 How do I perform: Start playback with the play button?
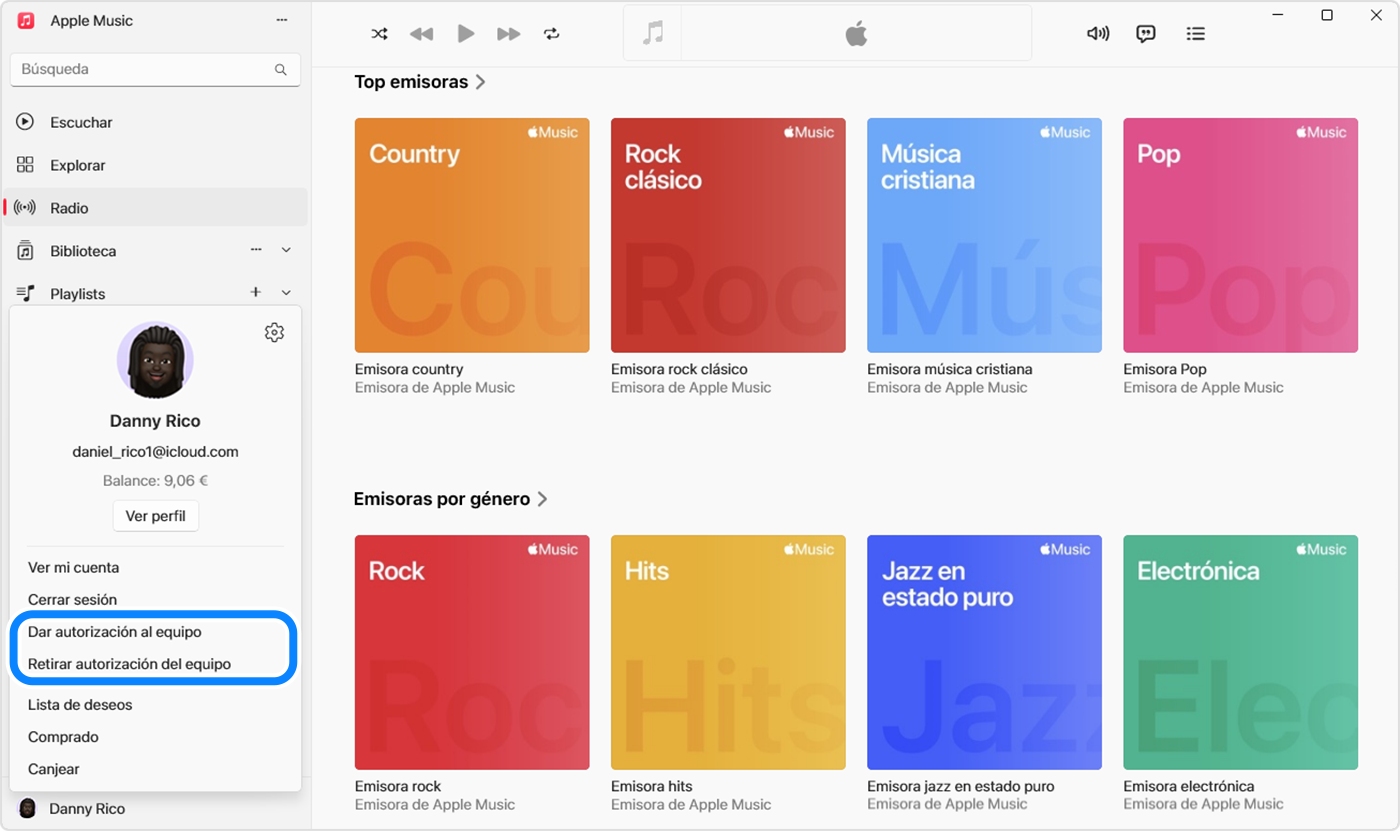pos(466,34)
